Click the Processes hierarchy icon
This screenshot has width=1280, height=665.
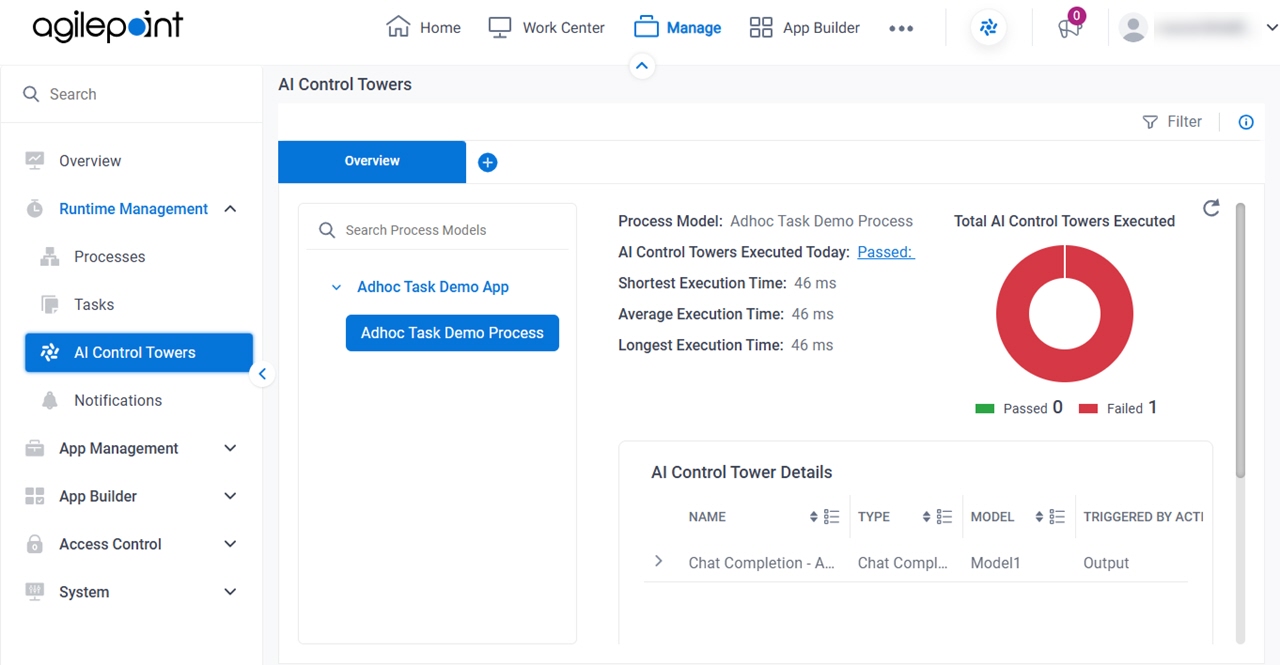pos(50,256)
